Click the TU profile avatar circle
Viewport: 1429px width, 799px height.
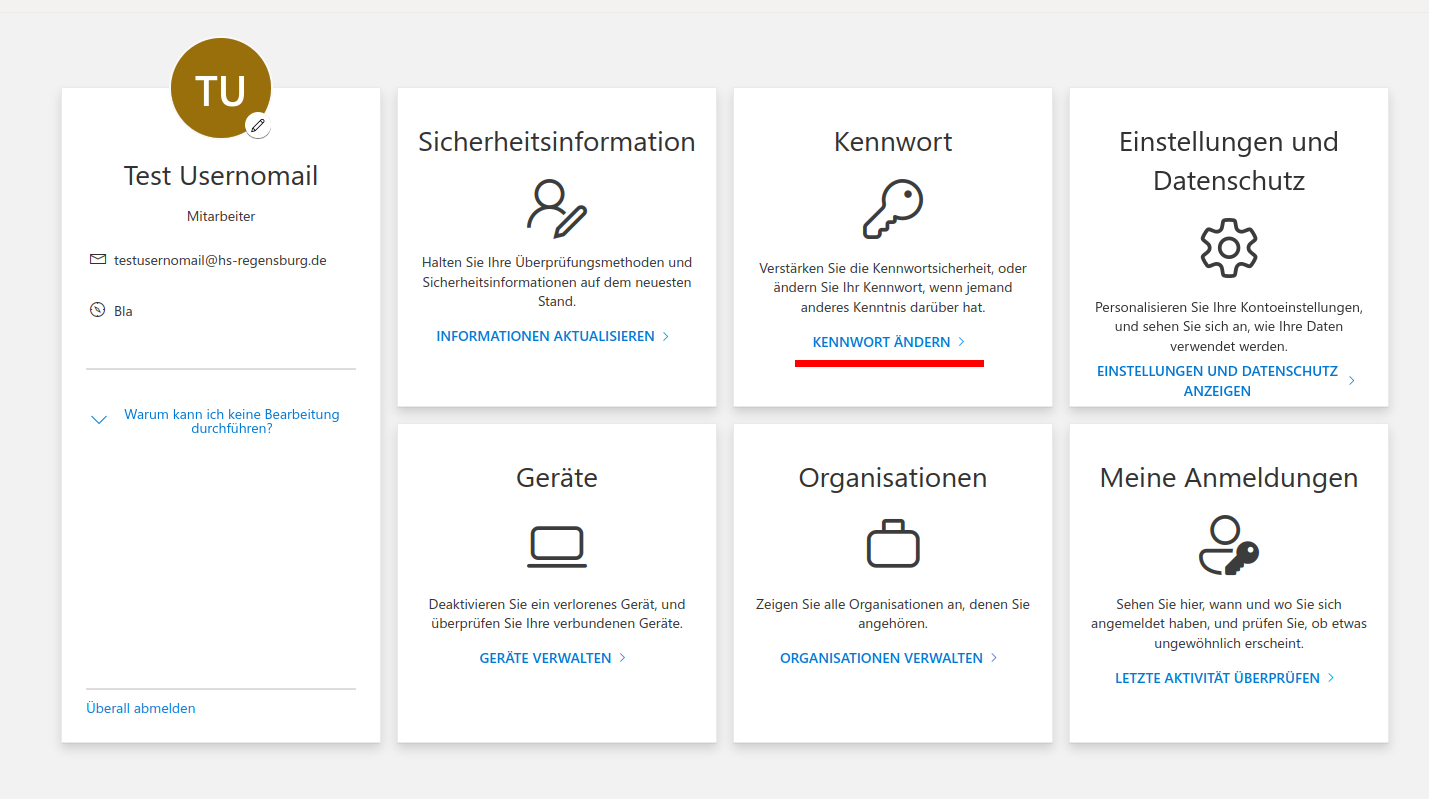[x=220, y=89]
